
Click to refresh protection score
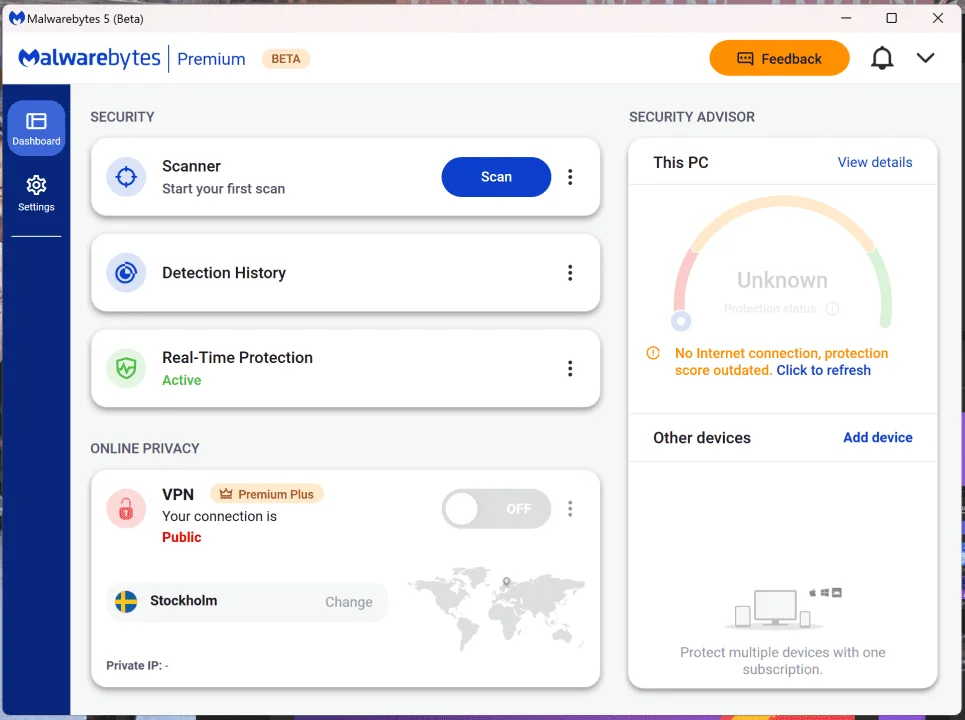(823, 370)
